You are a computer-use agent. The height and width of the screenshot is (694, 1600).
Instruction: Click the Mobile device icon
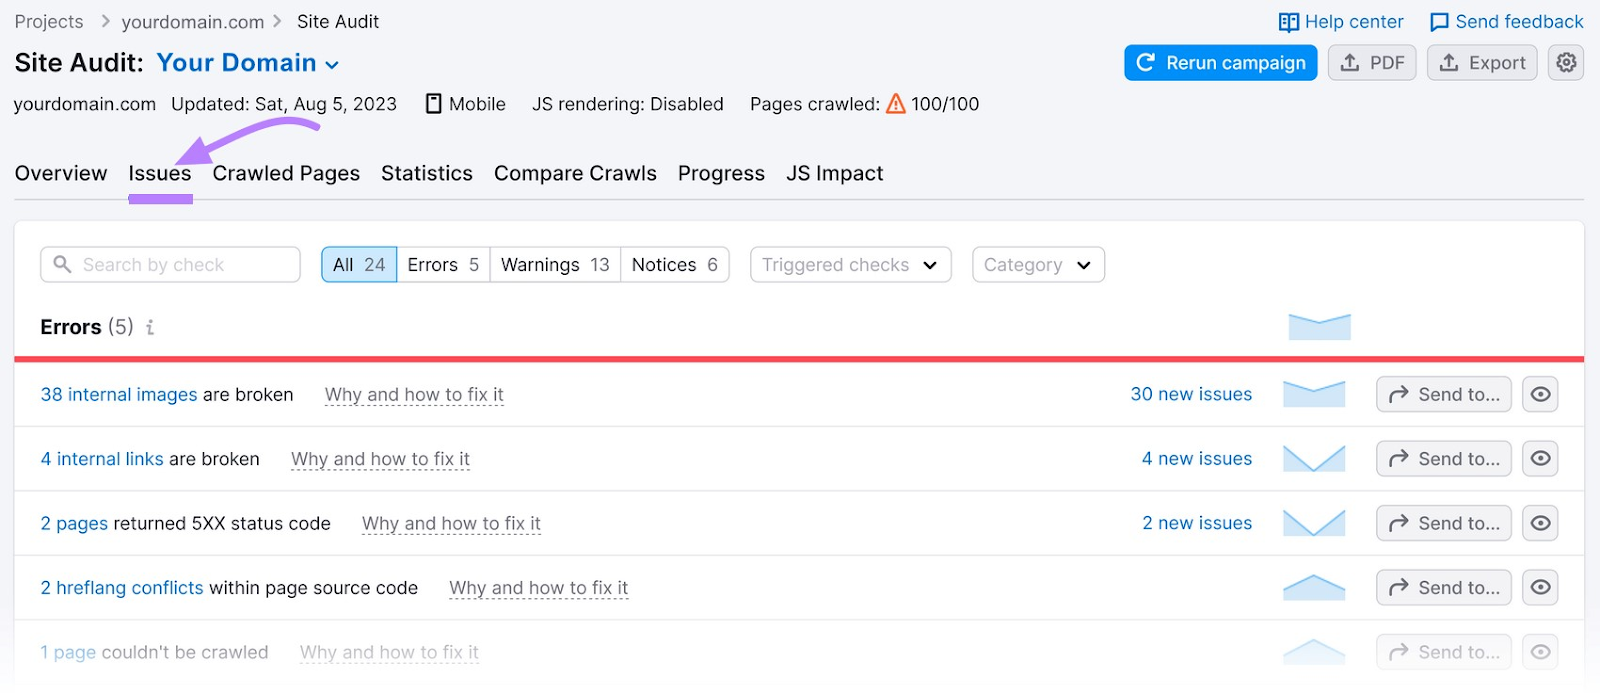(434, 104)
